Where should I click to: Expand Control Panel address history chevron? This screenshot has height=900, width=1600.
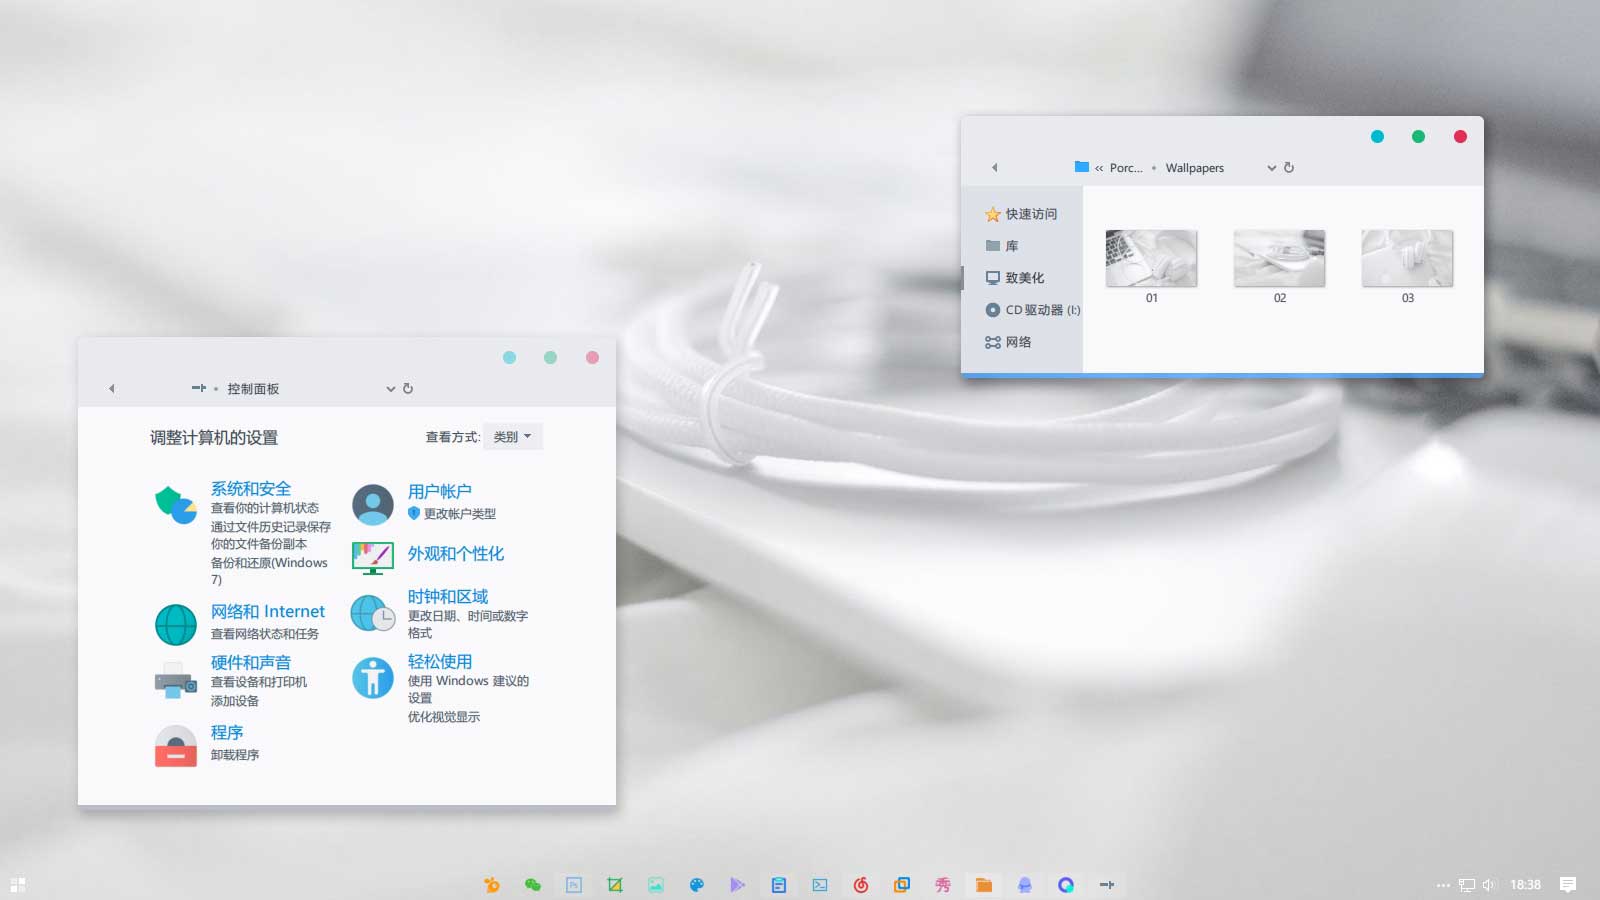coord(391,389)
